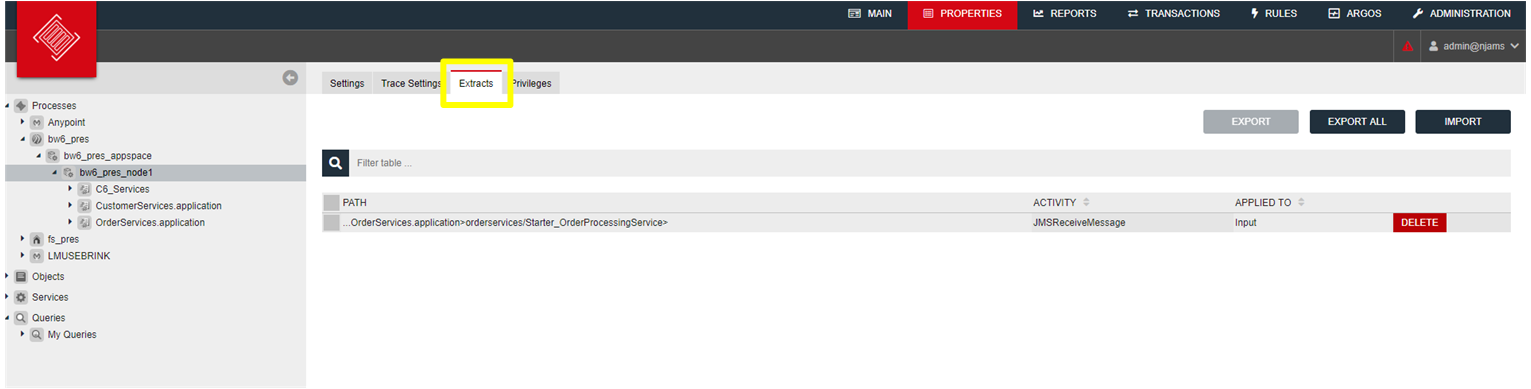Expand the C6_Services node
This screenshot has height=389, width=1531.
pos(70,189)
